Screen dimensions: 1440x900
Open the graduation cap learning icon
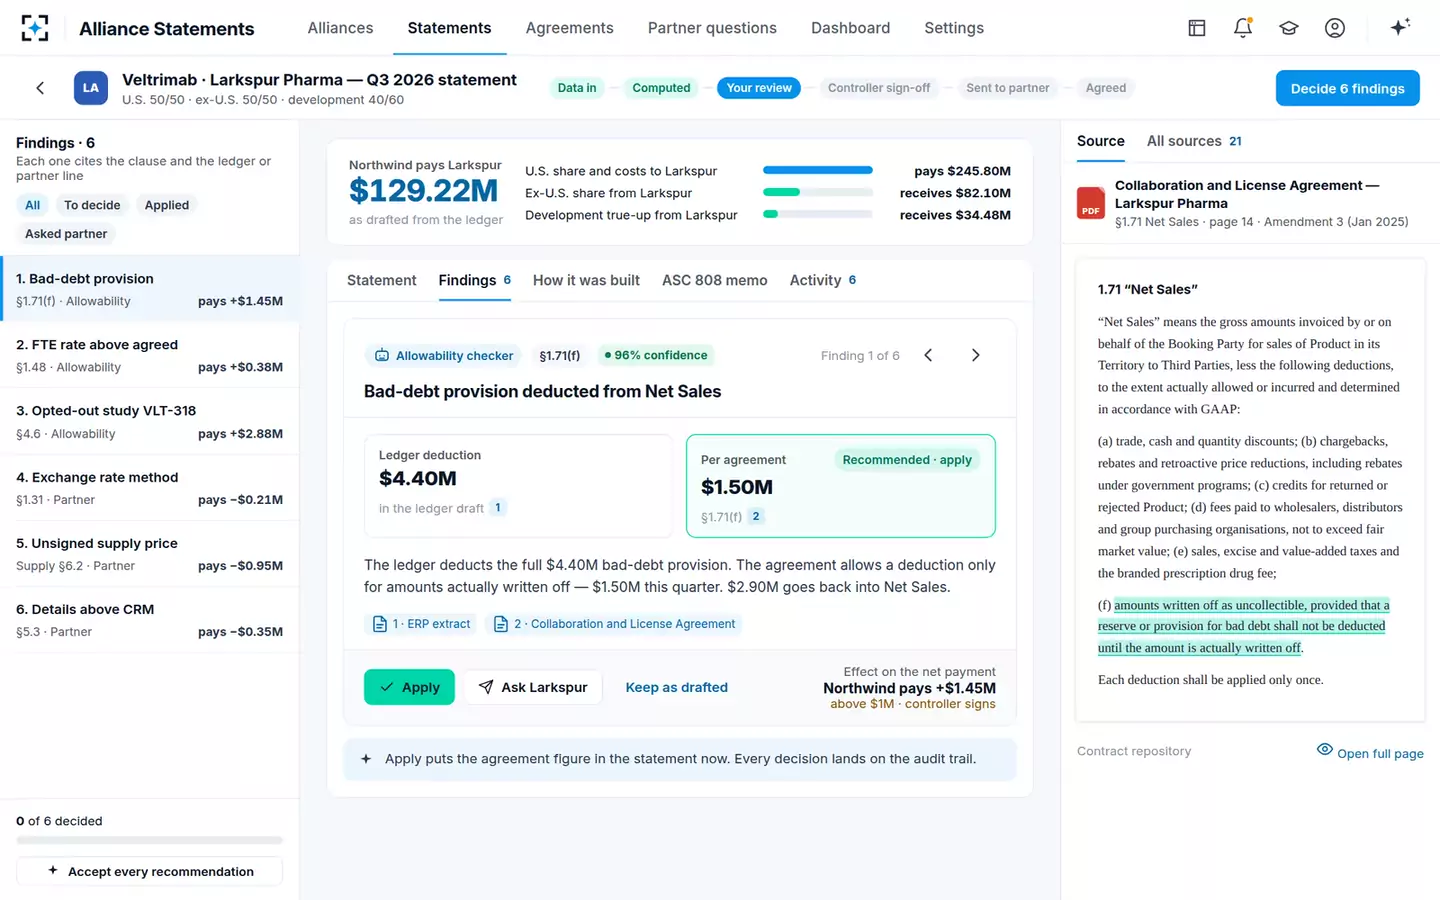pyautogui.click(x=1289, y=28)
